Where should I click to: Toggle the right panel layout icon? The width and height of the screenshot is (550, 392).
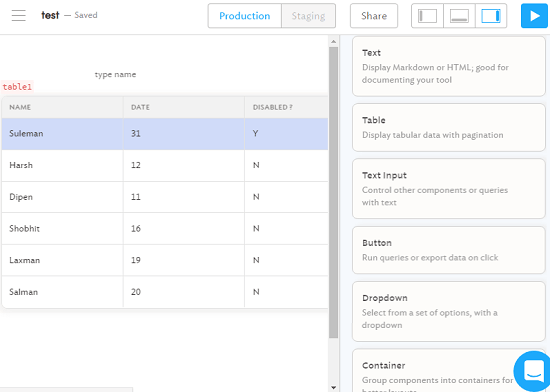[x=491, y=16]
